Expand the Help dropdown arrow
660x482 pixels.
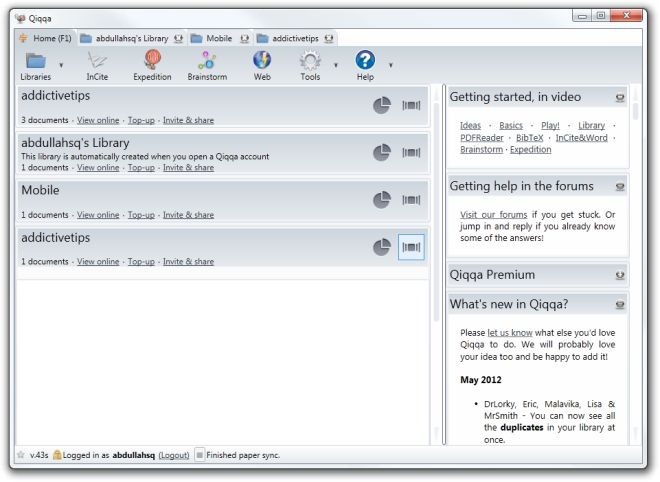click(391, 65)
